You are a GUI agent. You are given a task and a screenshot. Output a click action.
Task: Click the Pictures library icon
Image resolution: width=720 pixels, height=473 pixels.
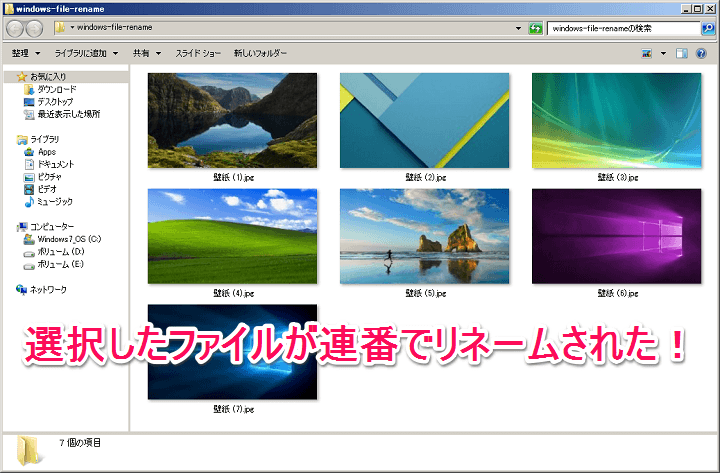point(29,177)
